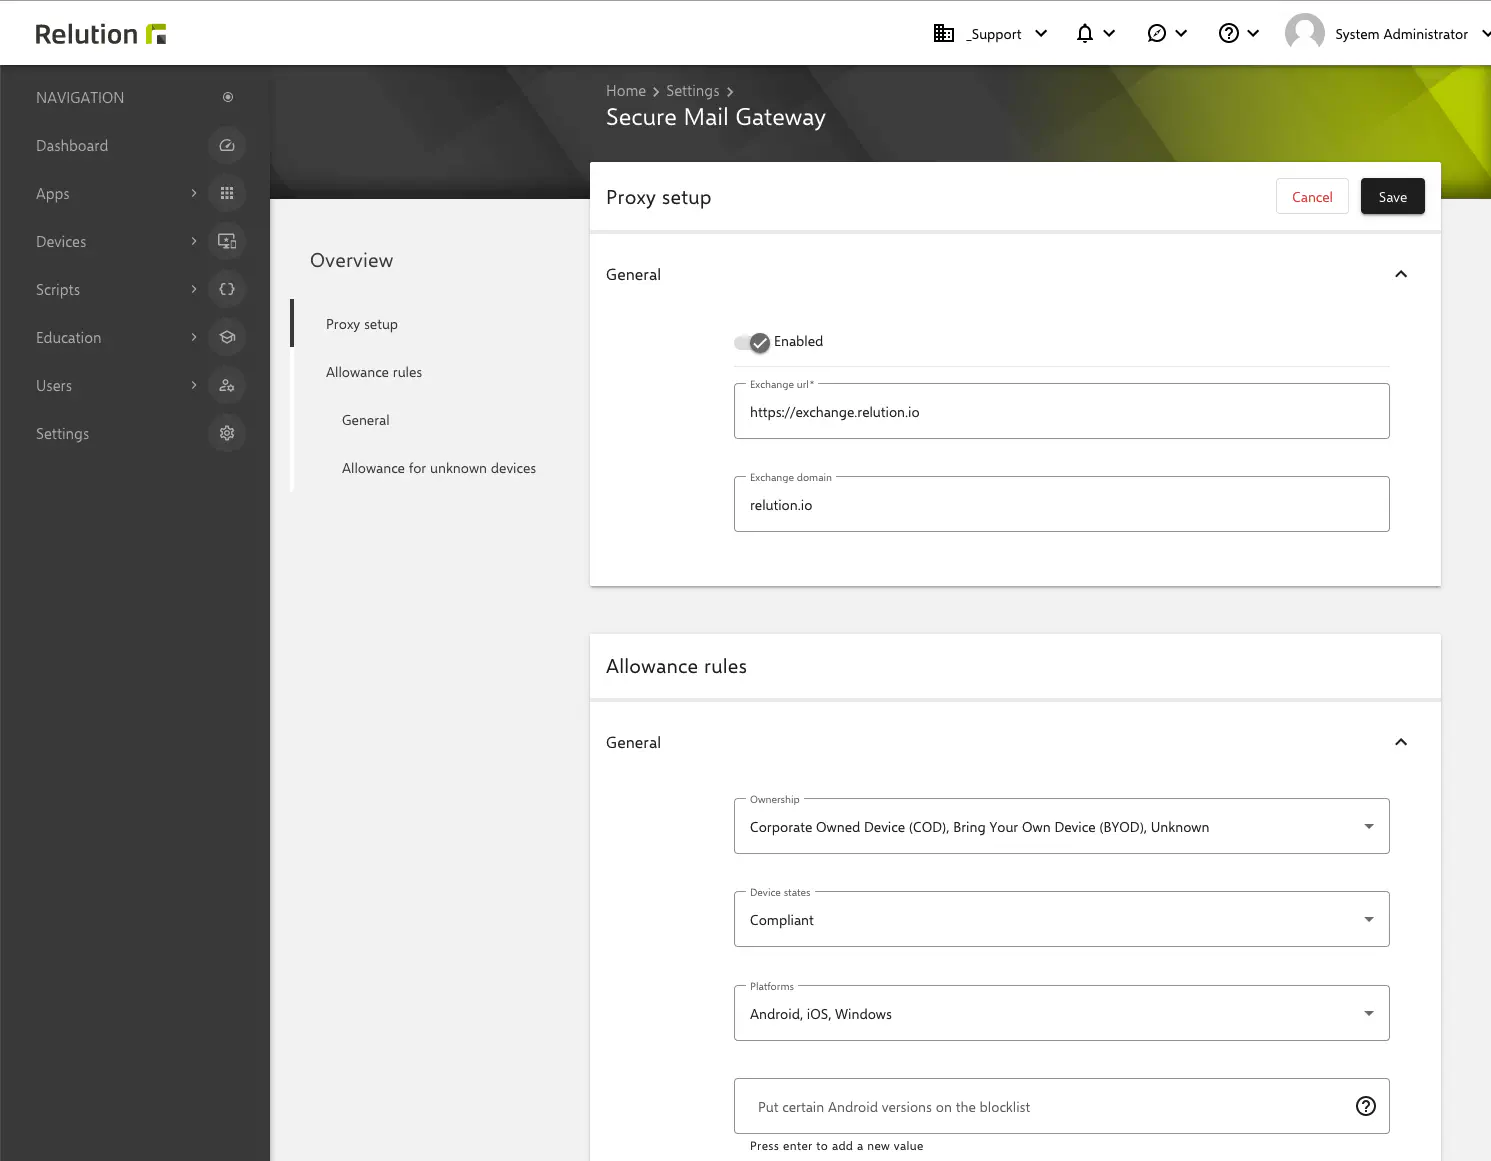Open the notifications bell icon

[x=1084, y=33]
